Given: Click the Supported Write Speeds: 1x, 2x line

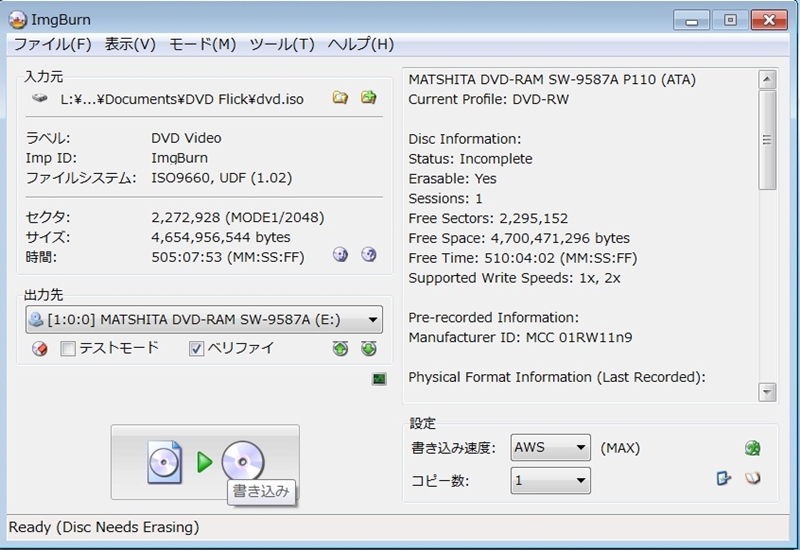Looking at the screenshot, I should coord(514,278).
